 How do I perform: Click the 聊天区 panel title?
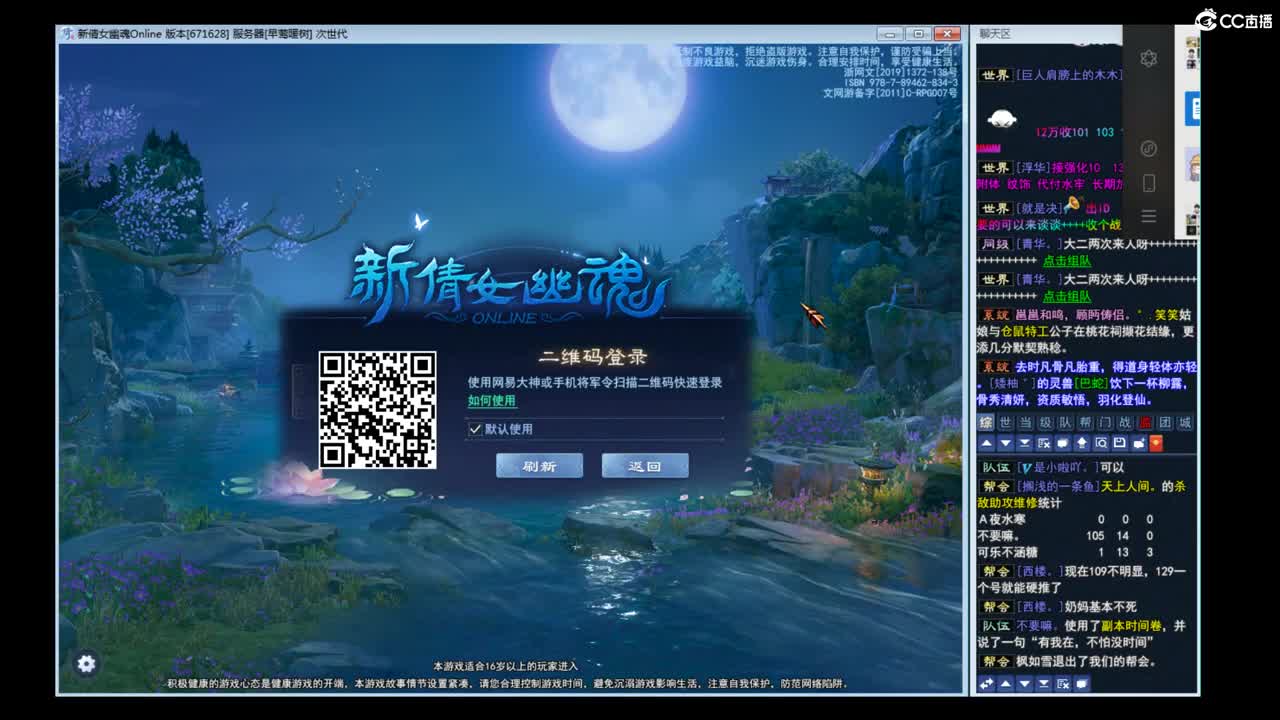tap(995, 33)
